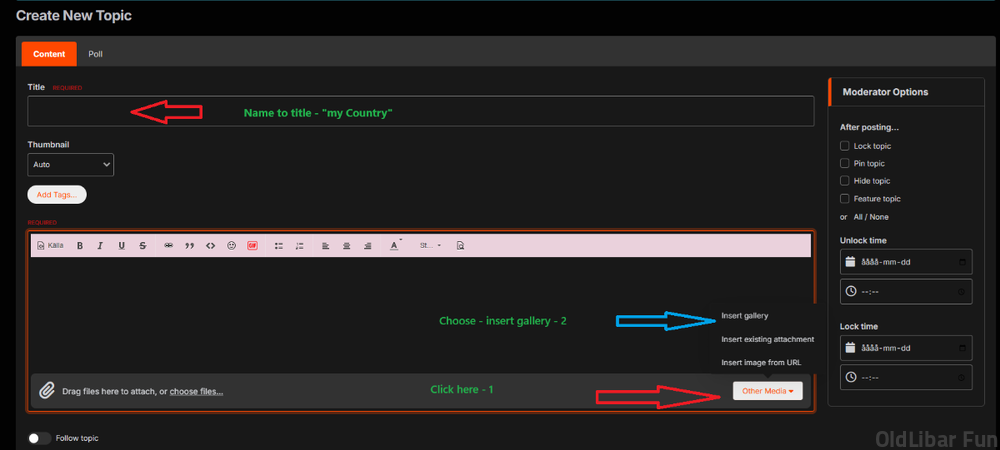Click the GIF insert icon
Screen dimensions: 1000x450
click(x=252, y=245)
